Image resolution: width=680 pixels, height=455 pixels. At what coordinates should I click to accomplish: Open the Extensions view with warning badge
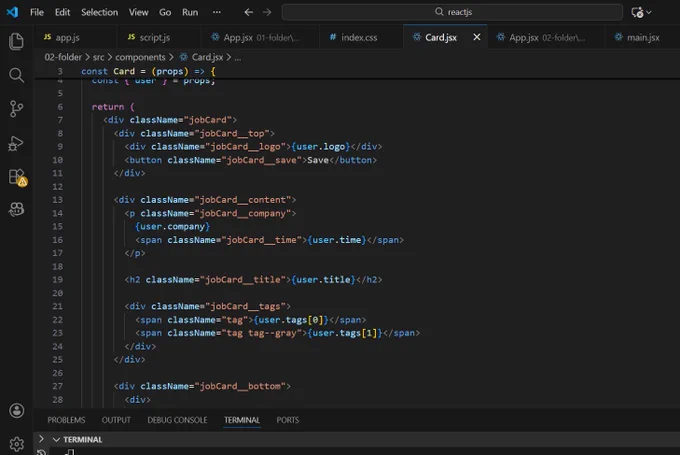tap(17, 177)
